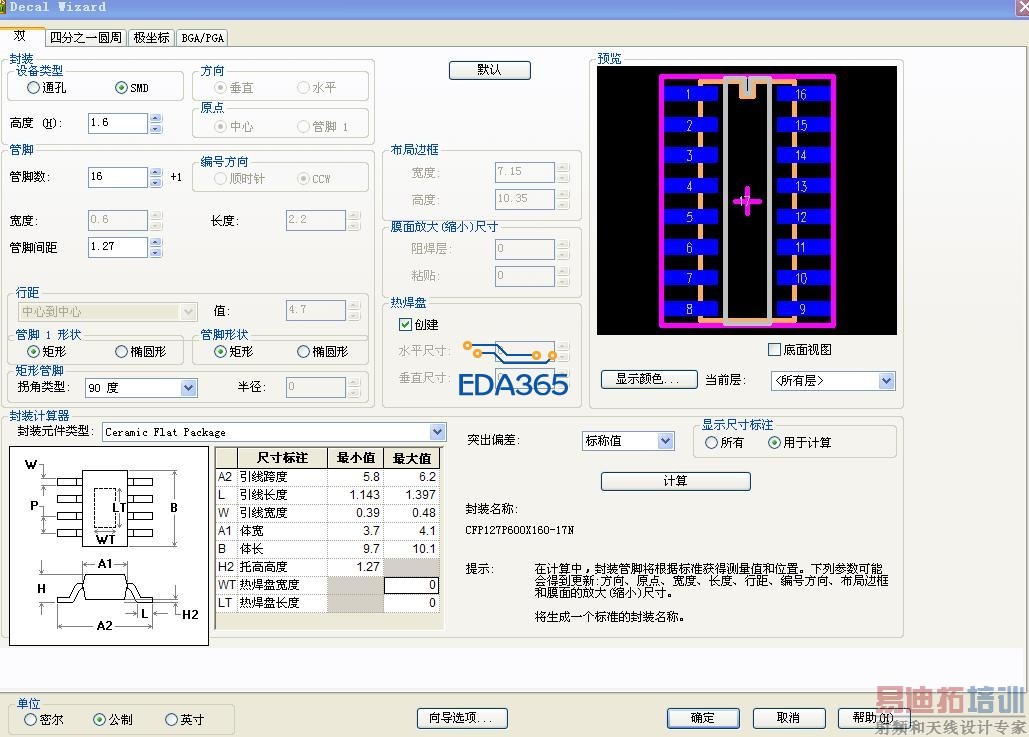Viewport: 1029px width, 737px height.
Task: Enable the 底面视图 checkbox
Action: point(774,350)
